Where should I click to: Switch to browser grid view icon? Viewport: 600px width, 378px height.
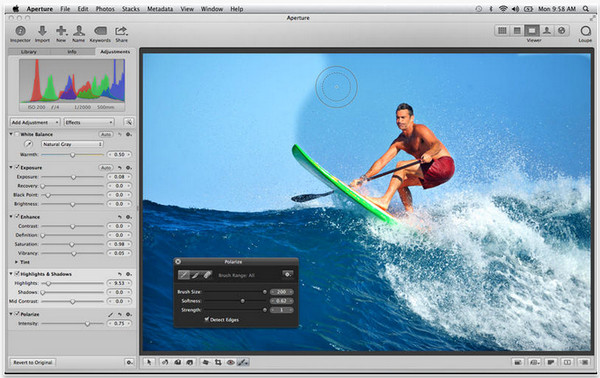(x=502, y=31)
